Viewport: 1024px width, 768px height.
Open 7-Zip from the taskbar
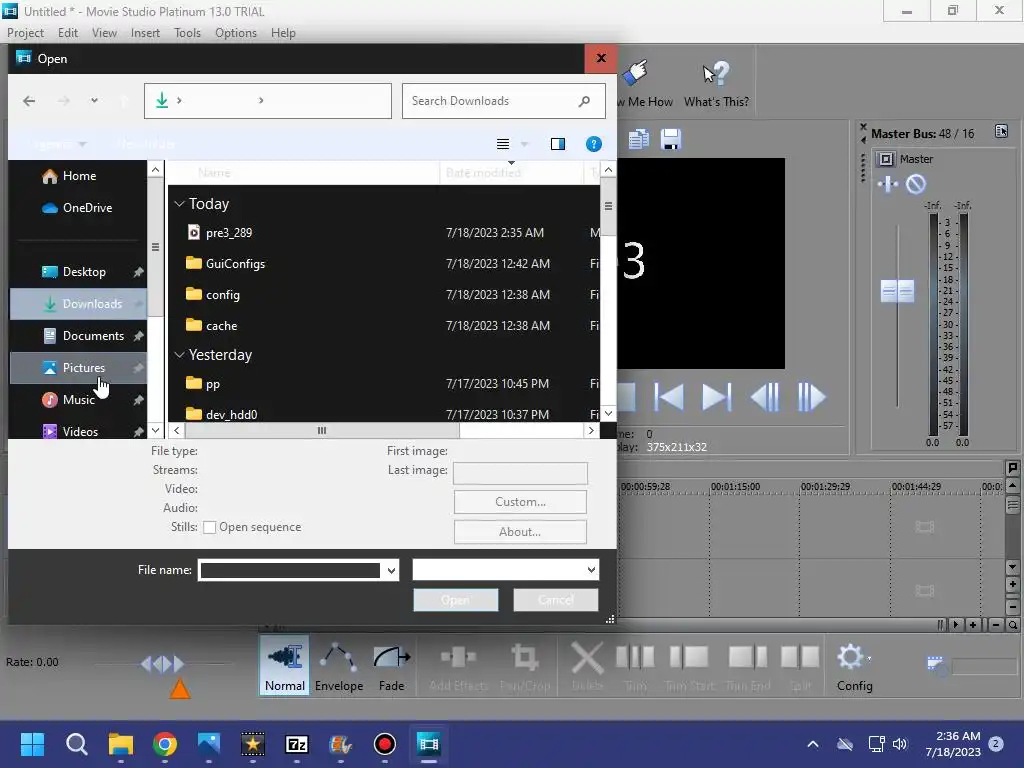(x=297, y=744)
